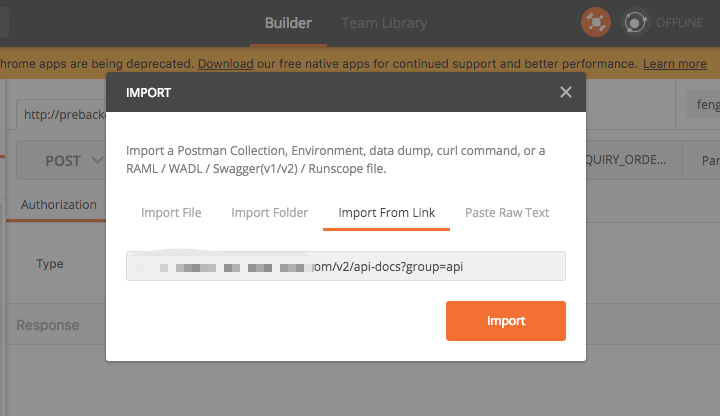The image size is (720, 416).
Task: Click the orange Import button
Action: pos(506,321)
